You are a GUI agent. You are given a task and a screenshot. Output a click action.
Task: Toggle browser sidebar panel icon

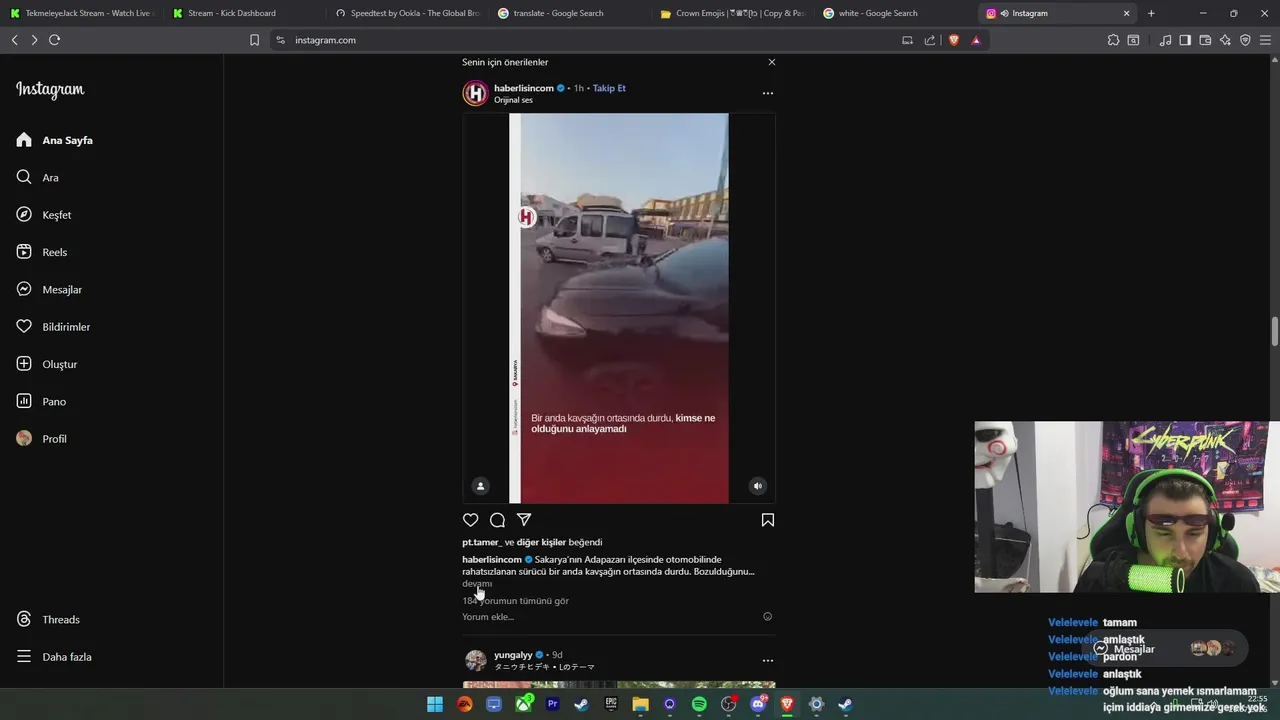[x=1185, y=40]
